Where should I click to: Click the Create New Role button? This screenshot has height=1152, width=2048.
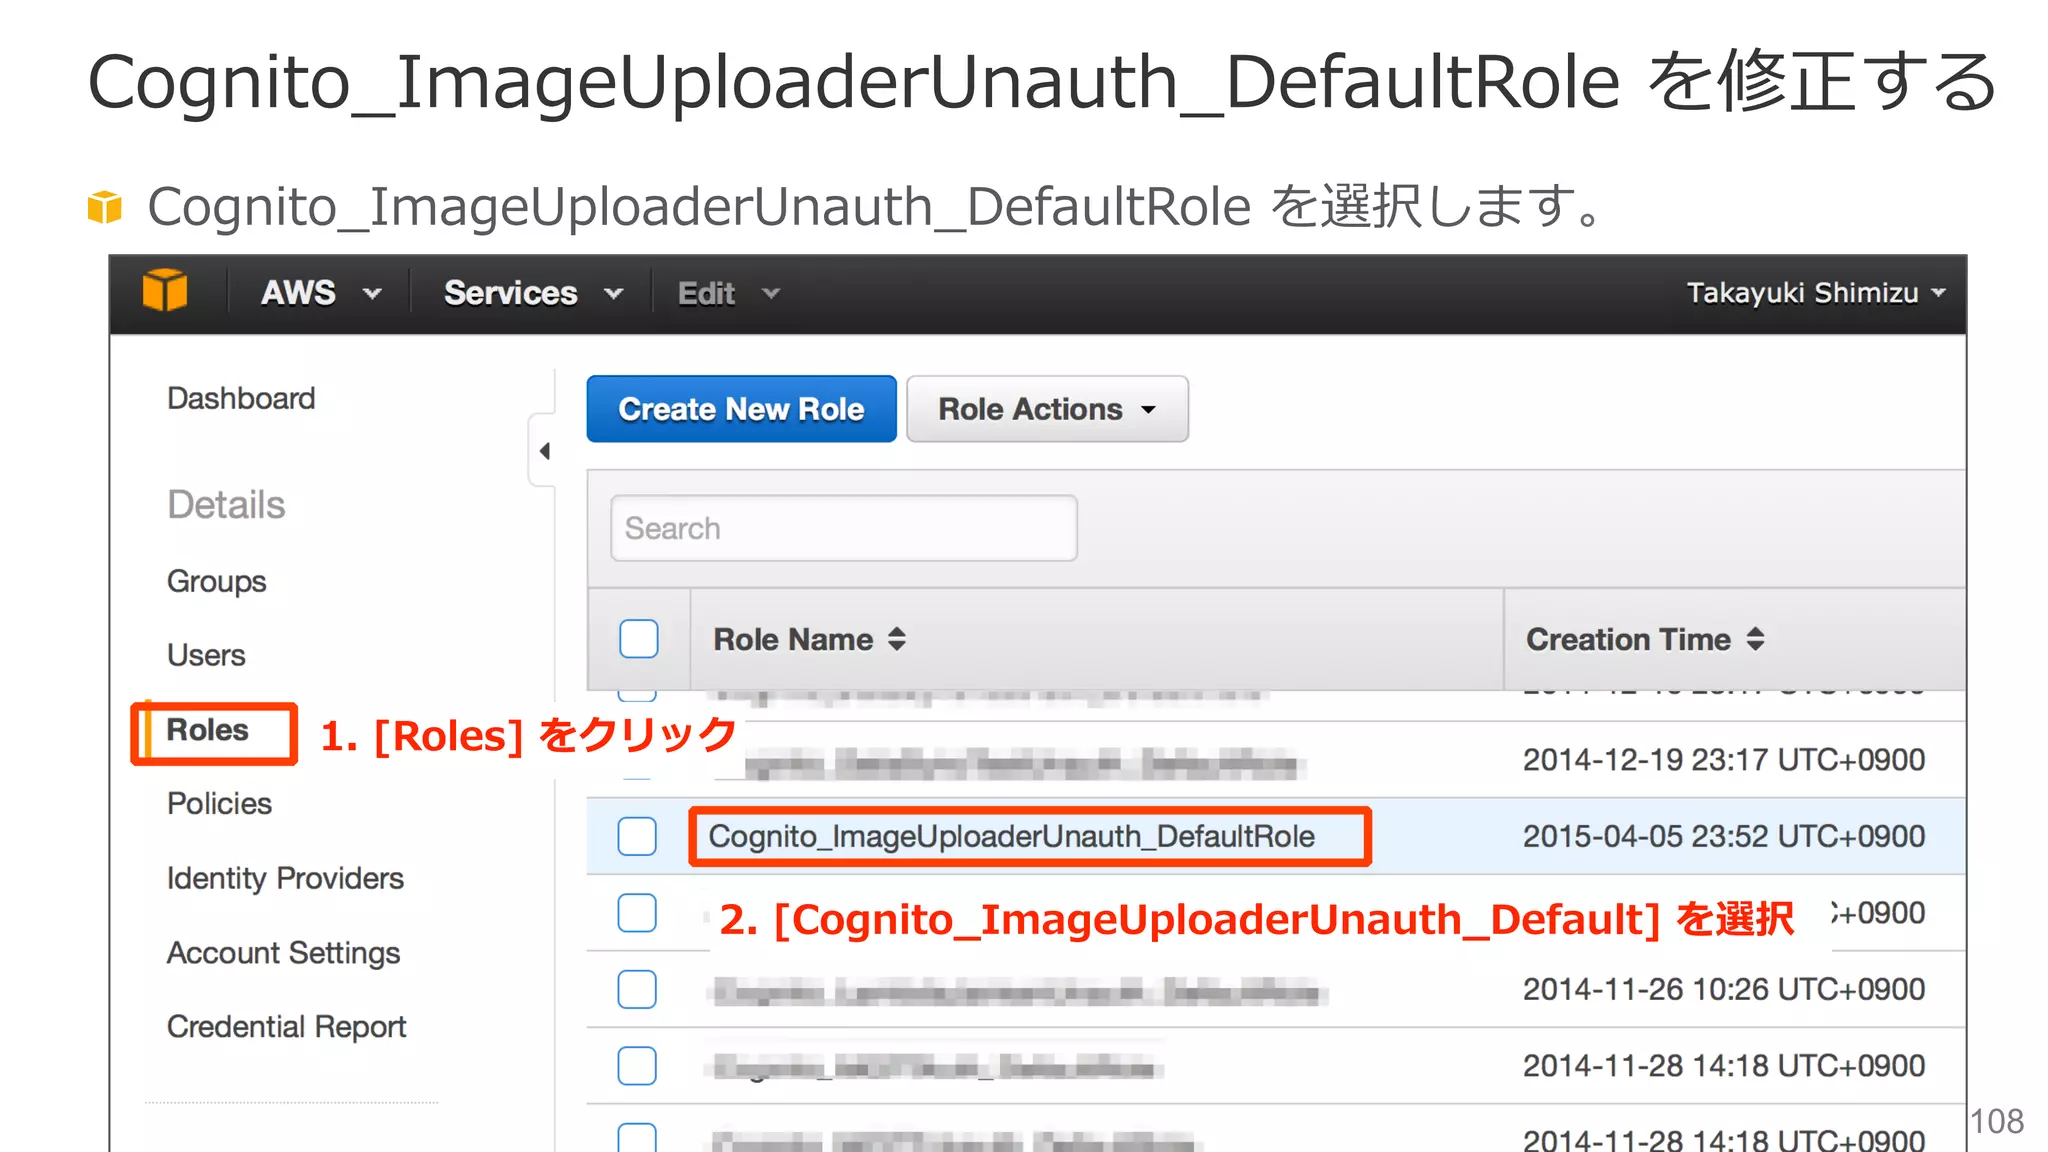coord(741,409)
